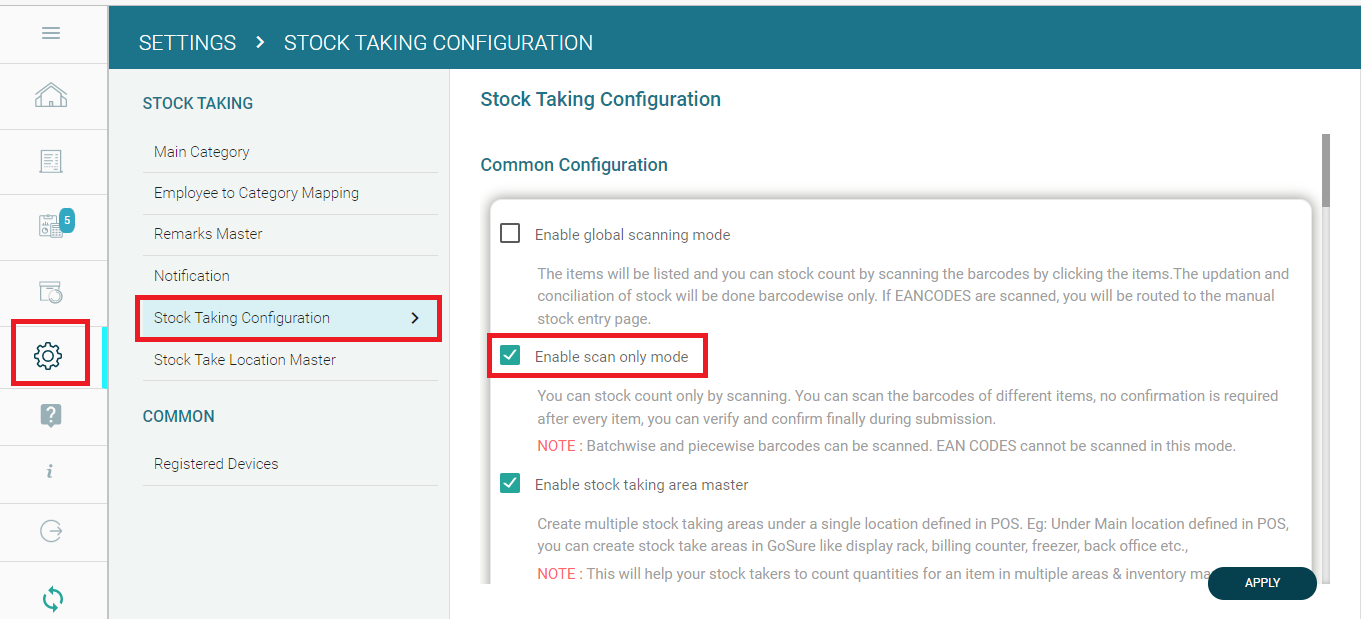Image resolution: width=1361 pixels, height=619 pixels.
Task: Open Remarks Master menu item
Action: (208, 234)
